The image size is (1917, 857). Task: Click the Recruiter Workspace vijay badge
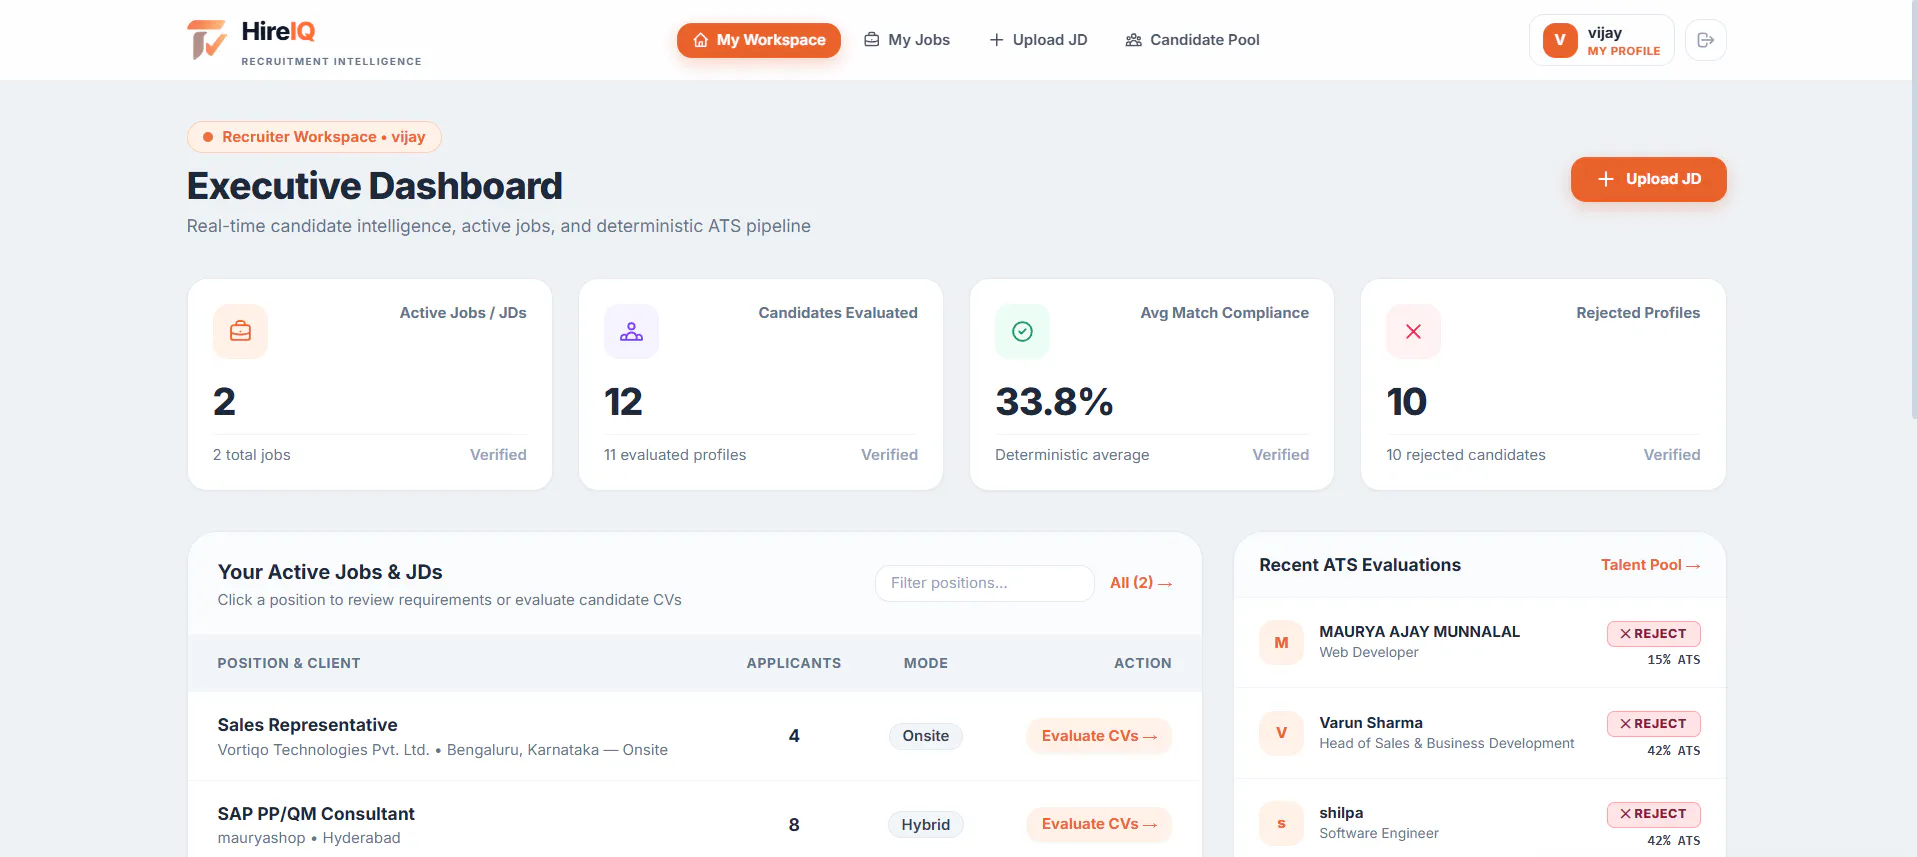314,137
